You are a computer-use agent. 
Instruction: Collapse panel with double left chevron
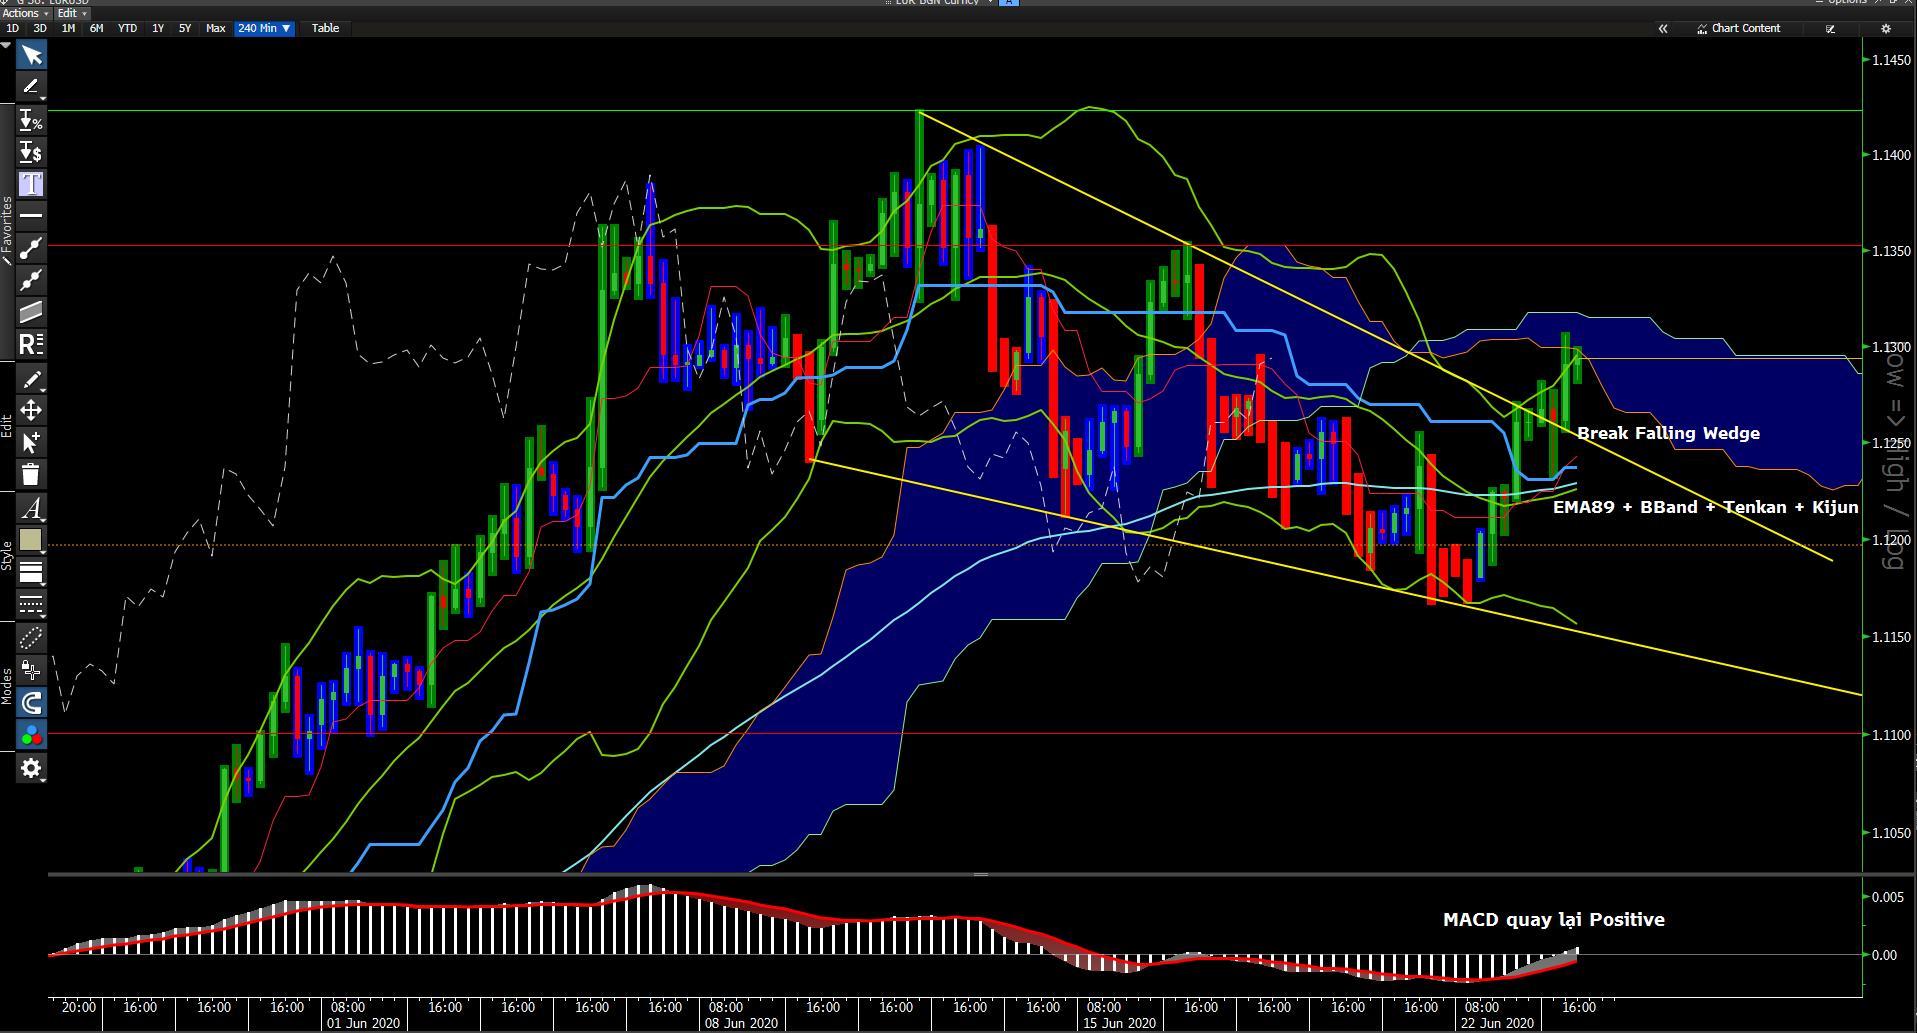coord(1663,28)
